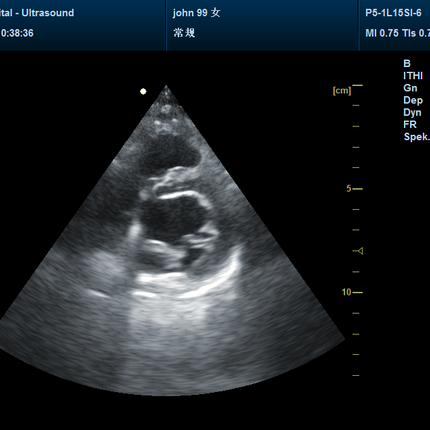Select the Gn gain parameter
The image size is (430, 430).
click(410, 88)
